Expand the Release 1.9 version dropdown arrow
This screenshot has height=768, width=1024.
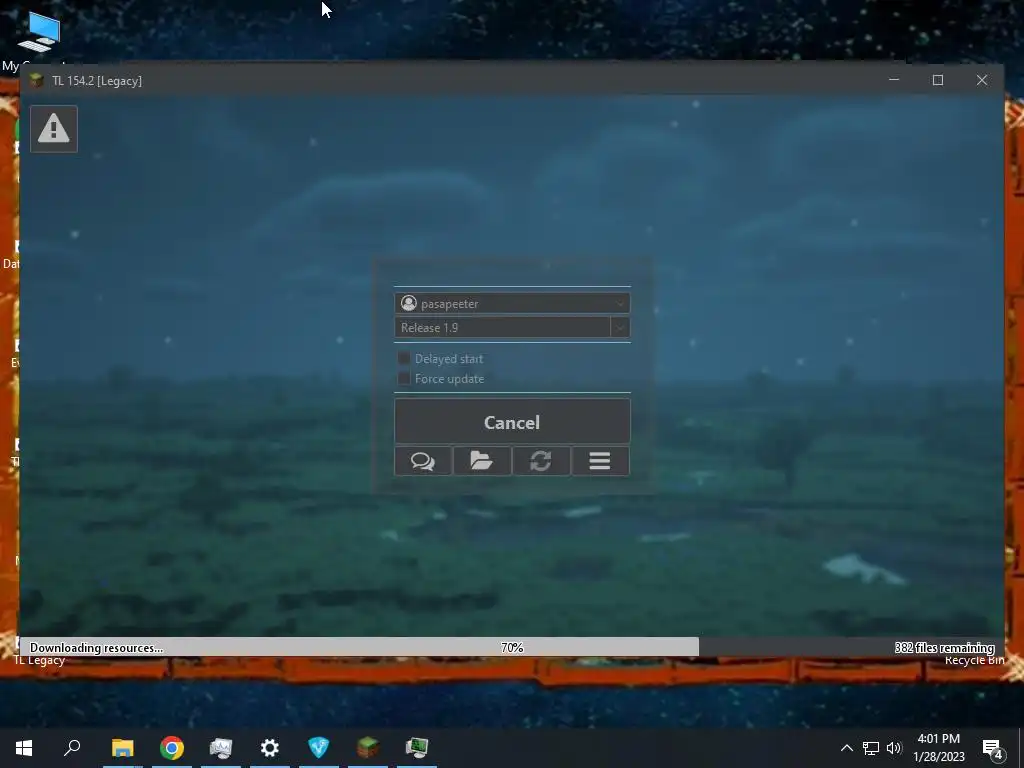620,327
